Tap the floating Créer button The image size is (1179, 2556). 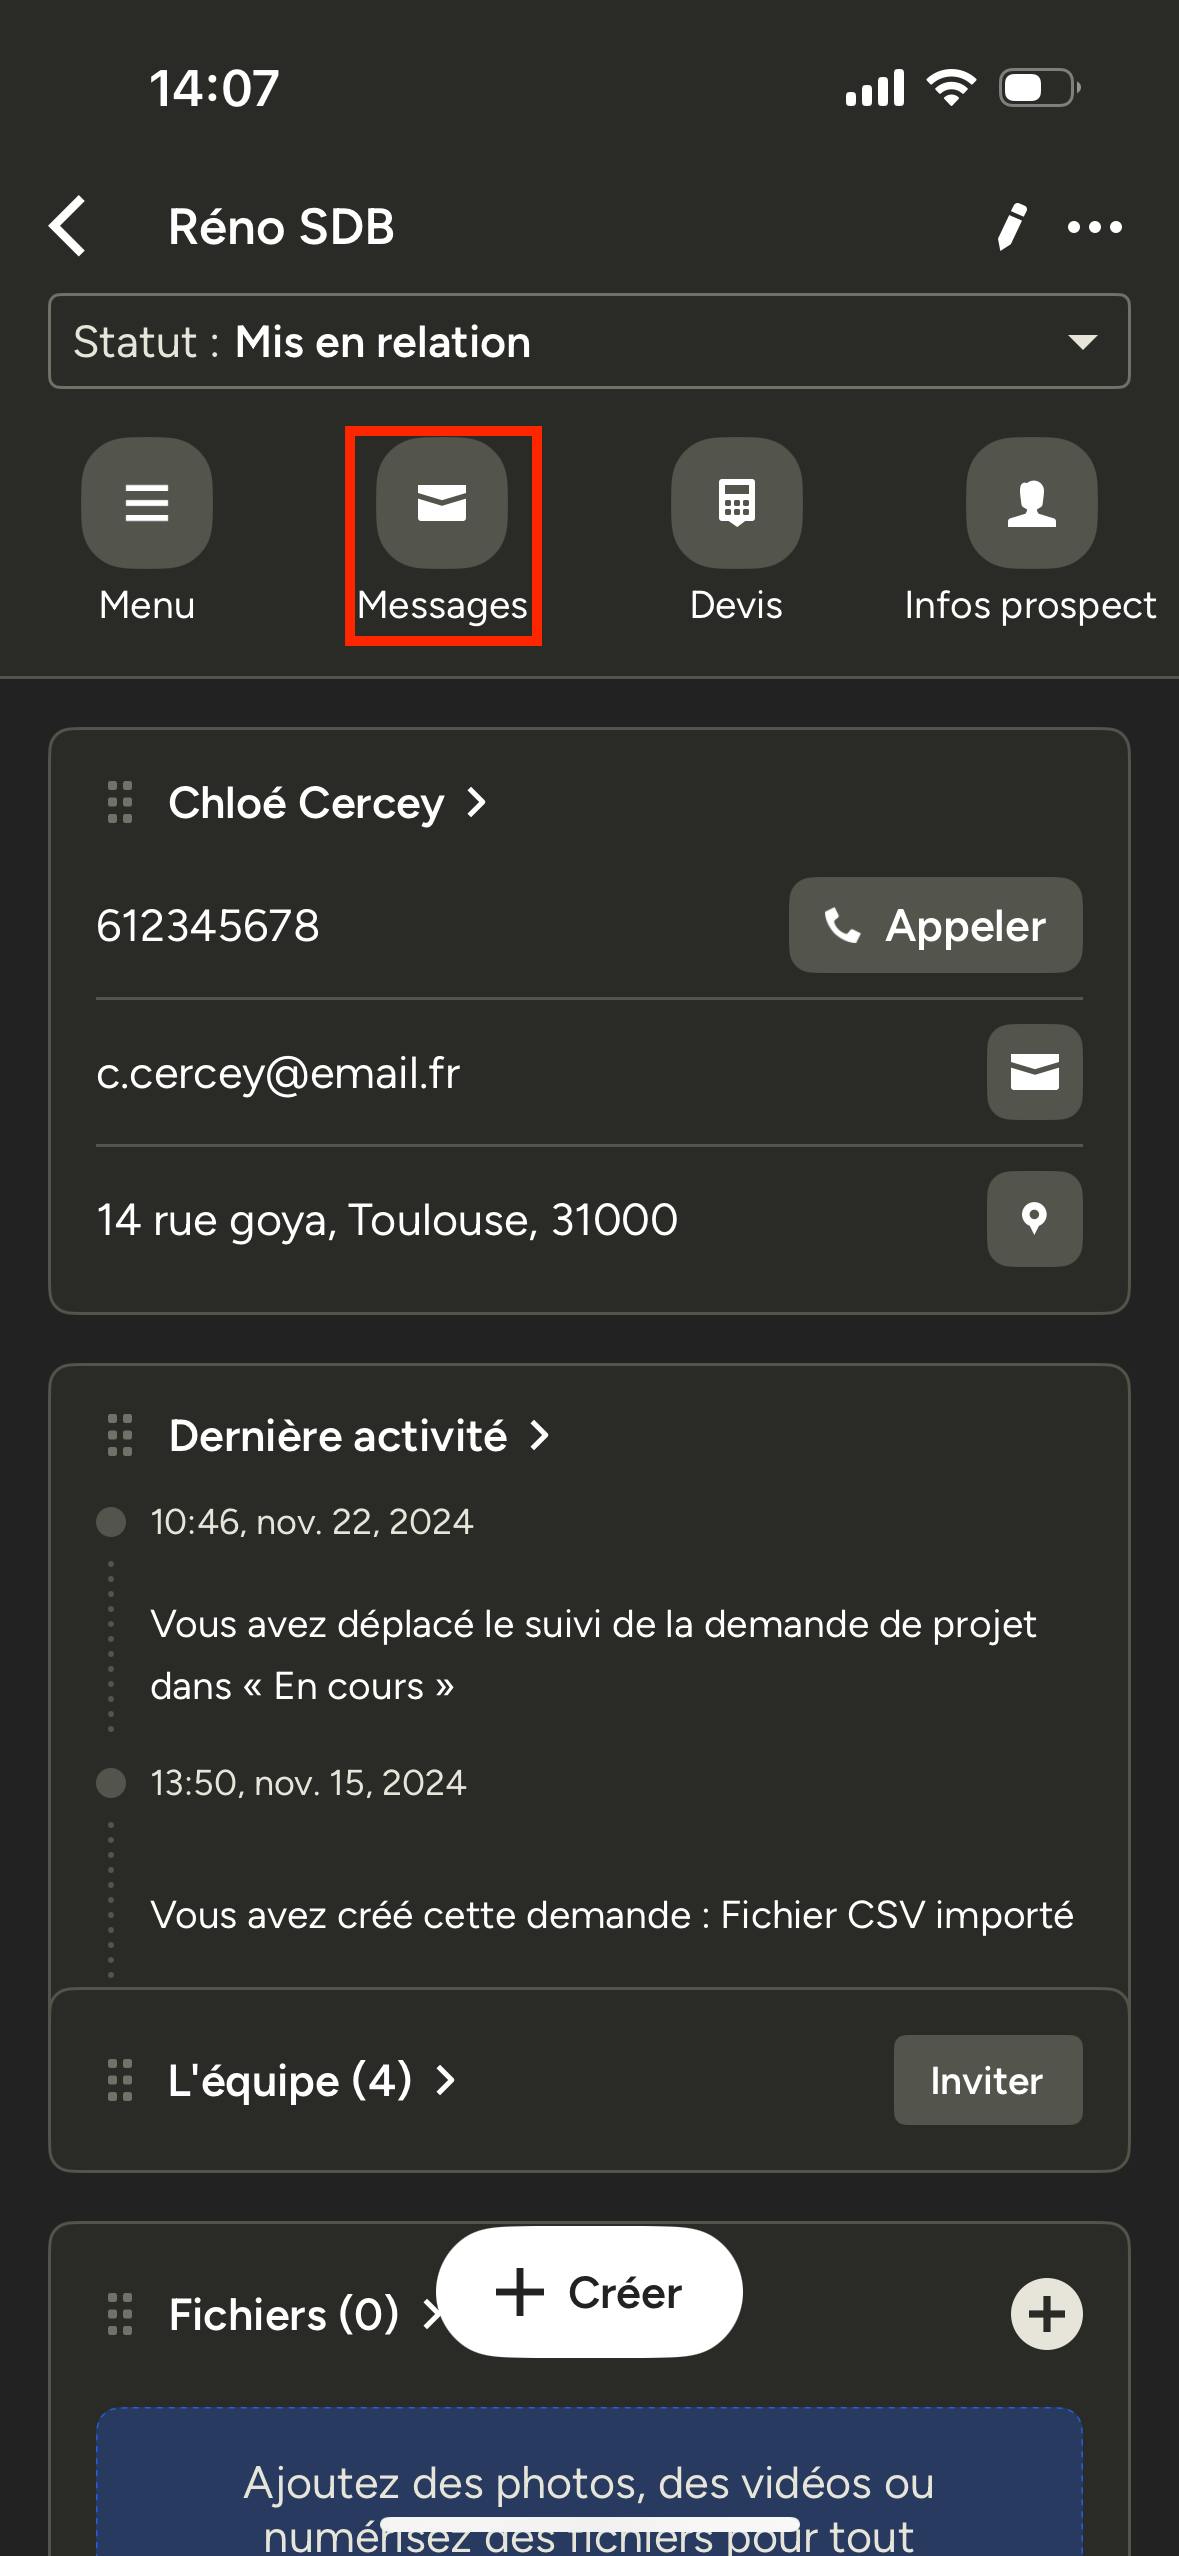(x=589, y=2292)
